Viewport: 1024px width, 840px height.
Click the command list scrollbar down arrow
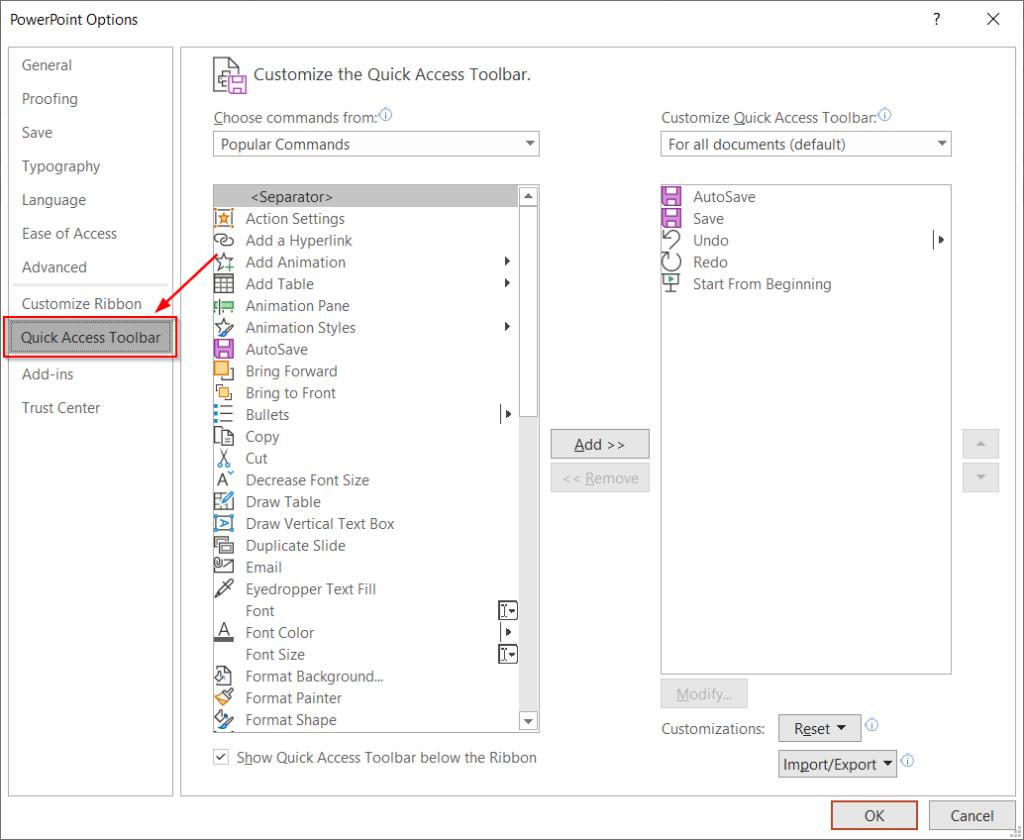click(x=527, y=721)
